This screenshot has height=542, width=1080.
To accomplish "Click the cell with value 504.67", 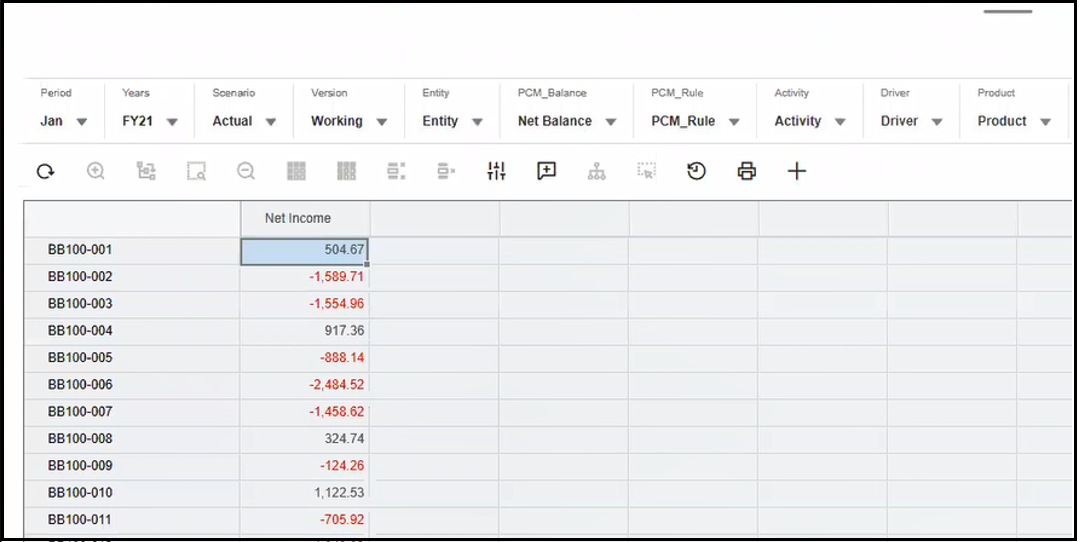I will click(304, 251).
